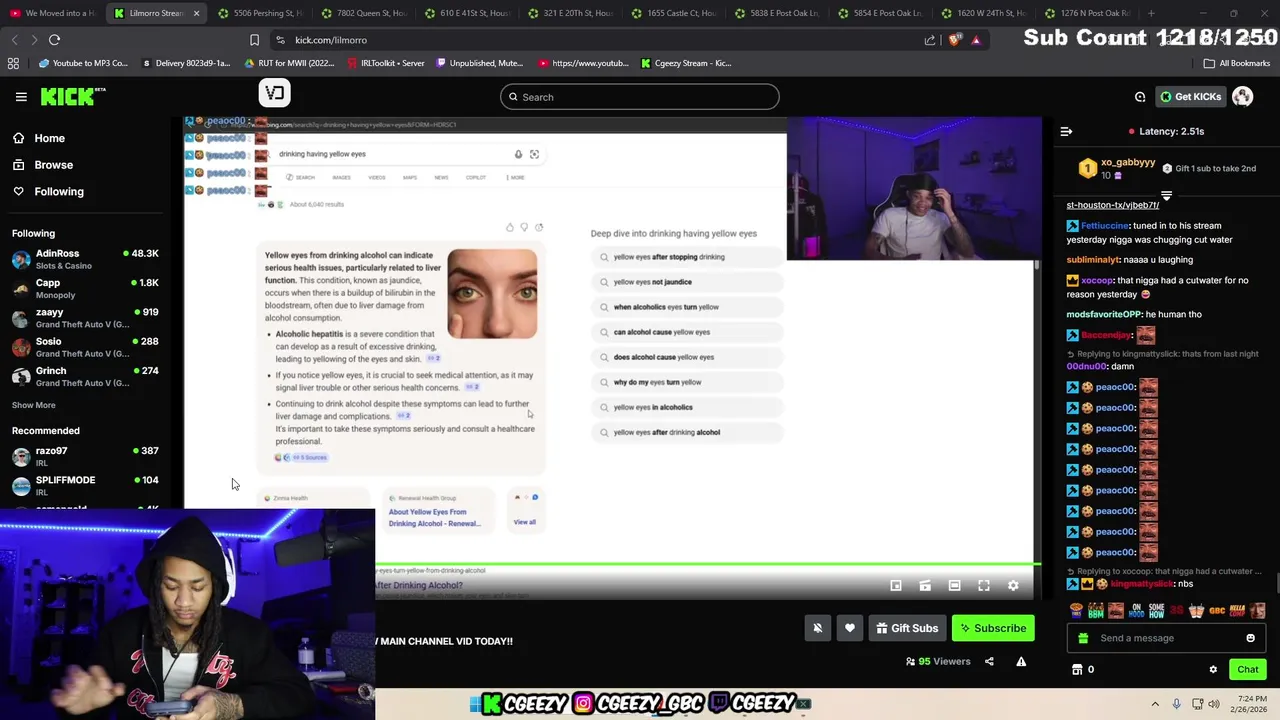The width and height of the screenshot is (1280, 720).
Task: Open AdinRoss channel in Following list
Action: pos(86,259)
